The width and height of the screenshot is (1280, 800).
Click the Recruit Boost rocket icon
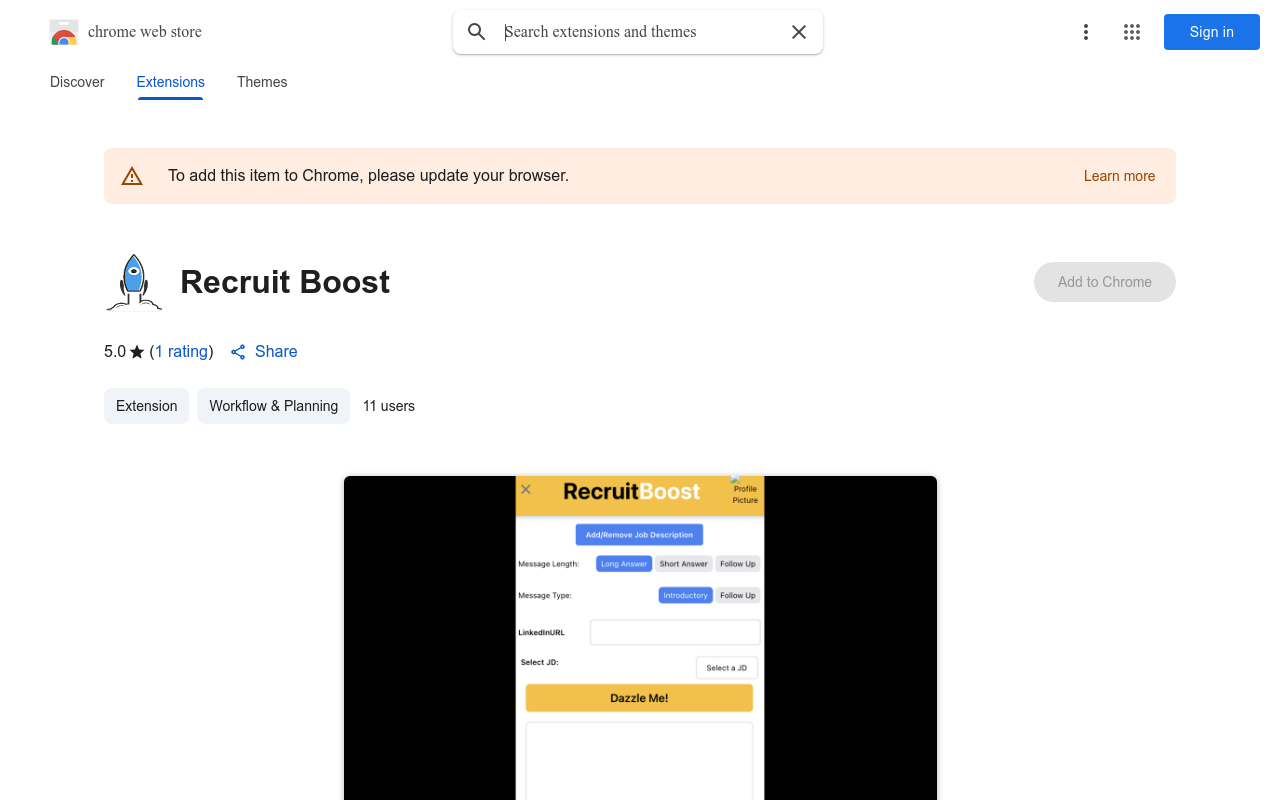pos(134,282)
